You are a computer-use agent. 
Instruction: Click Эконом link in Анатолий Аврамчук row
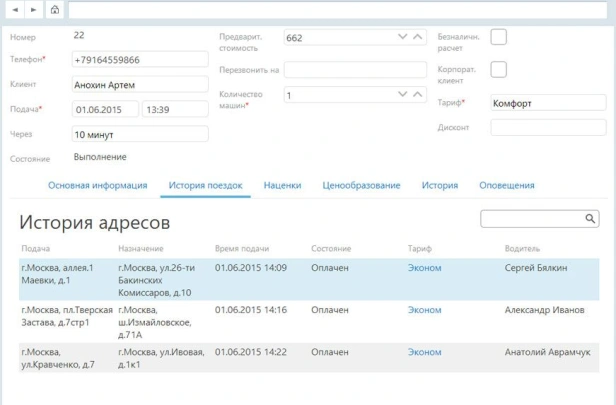(424, 352)
